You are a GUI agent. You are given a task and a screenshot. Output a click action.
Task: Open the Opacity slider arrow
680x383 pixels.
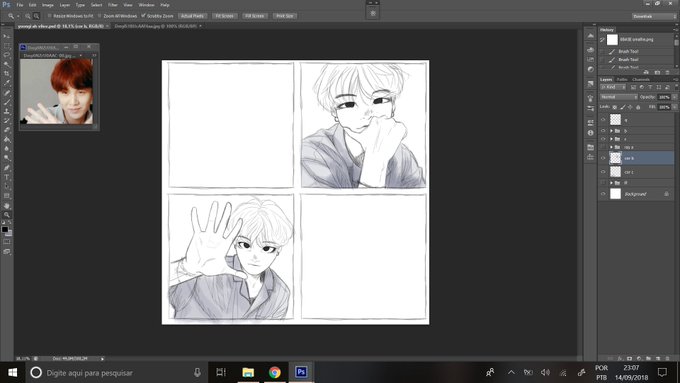(x=674, y=97)
